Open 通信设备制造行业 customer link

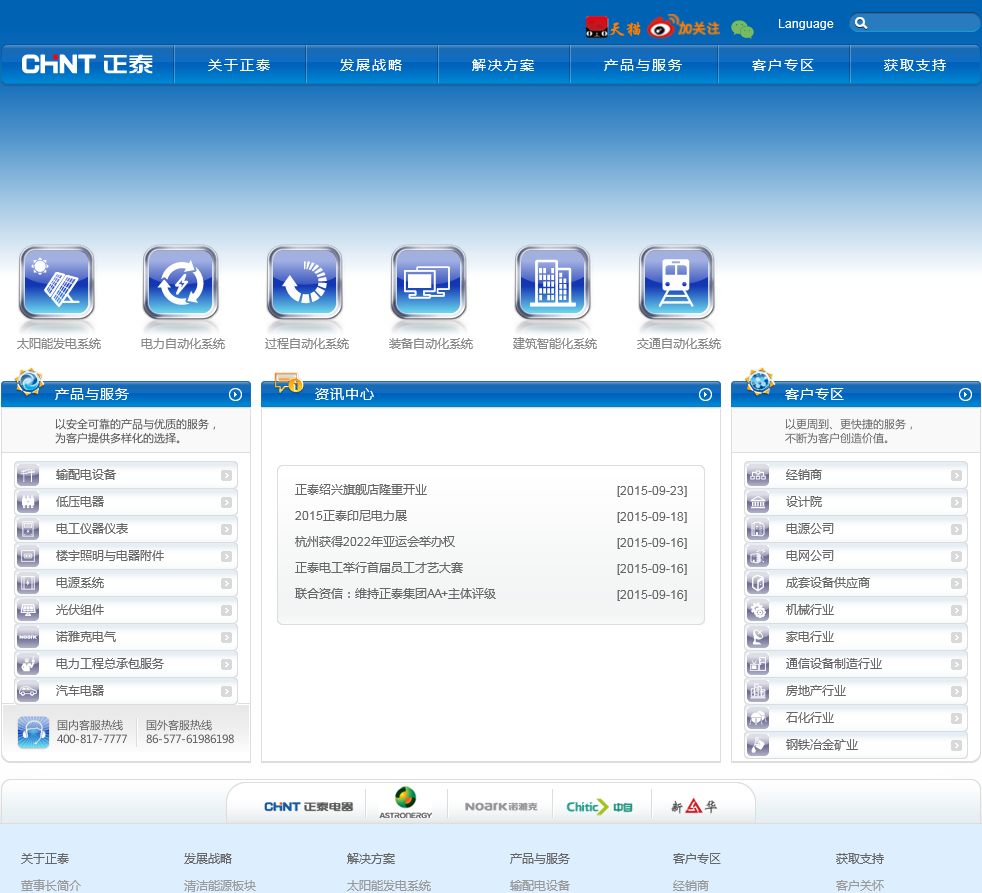pos(834,664)
